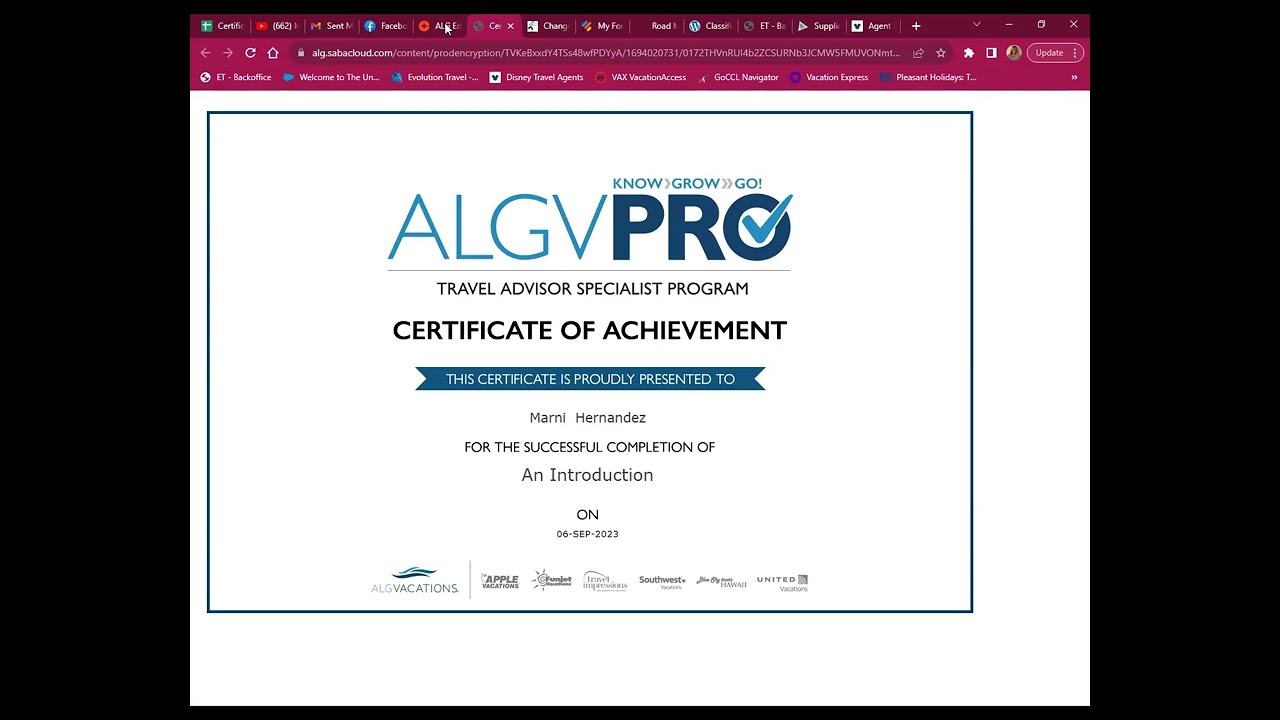Click the United Vacations logo
This screenshot has height=720, width=1280.
782,582
